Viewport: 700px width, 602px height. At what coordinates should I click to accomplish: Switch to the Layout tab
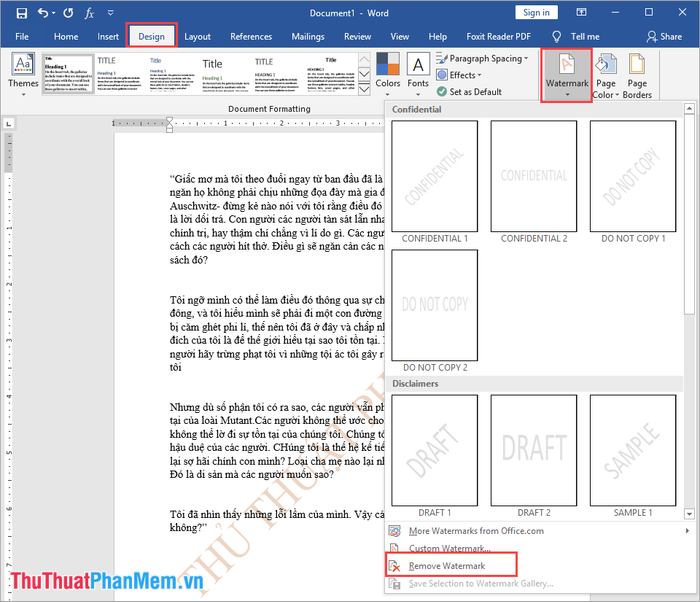198,37
